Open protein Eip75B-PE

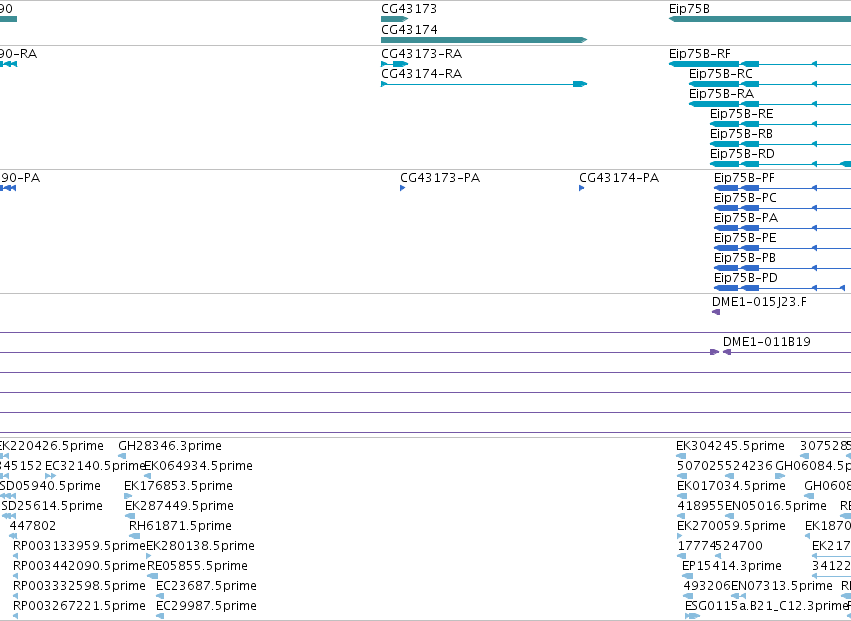745,238
